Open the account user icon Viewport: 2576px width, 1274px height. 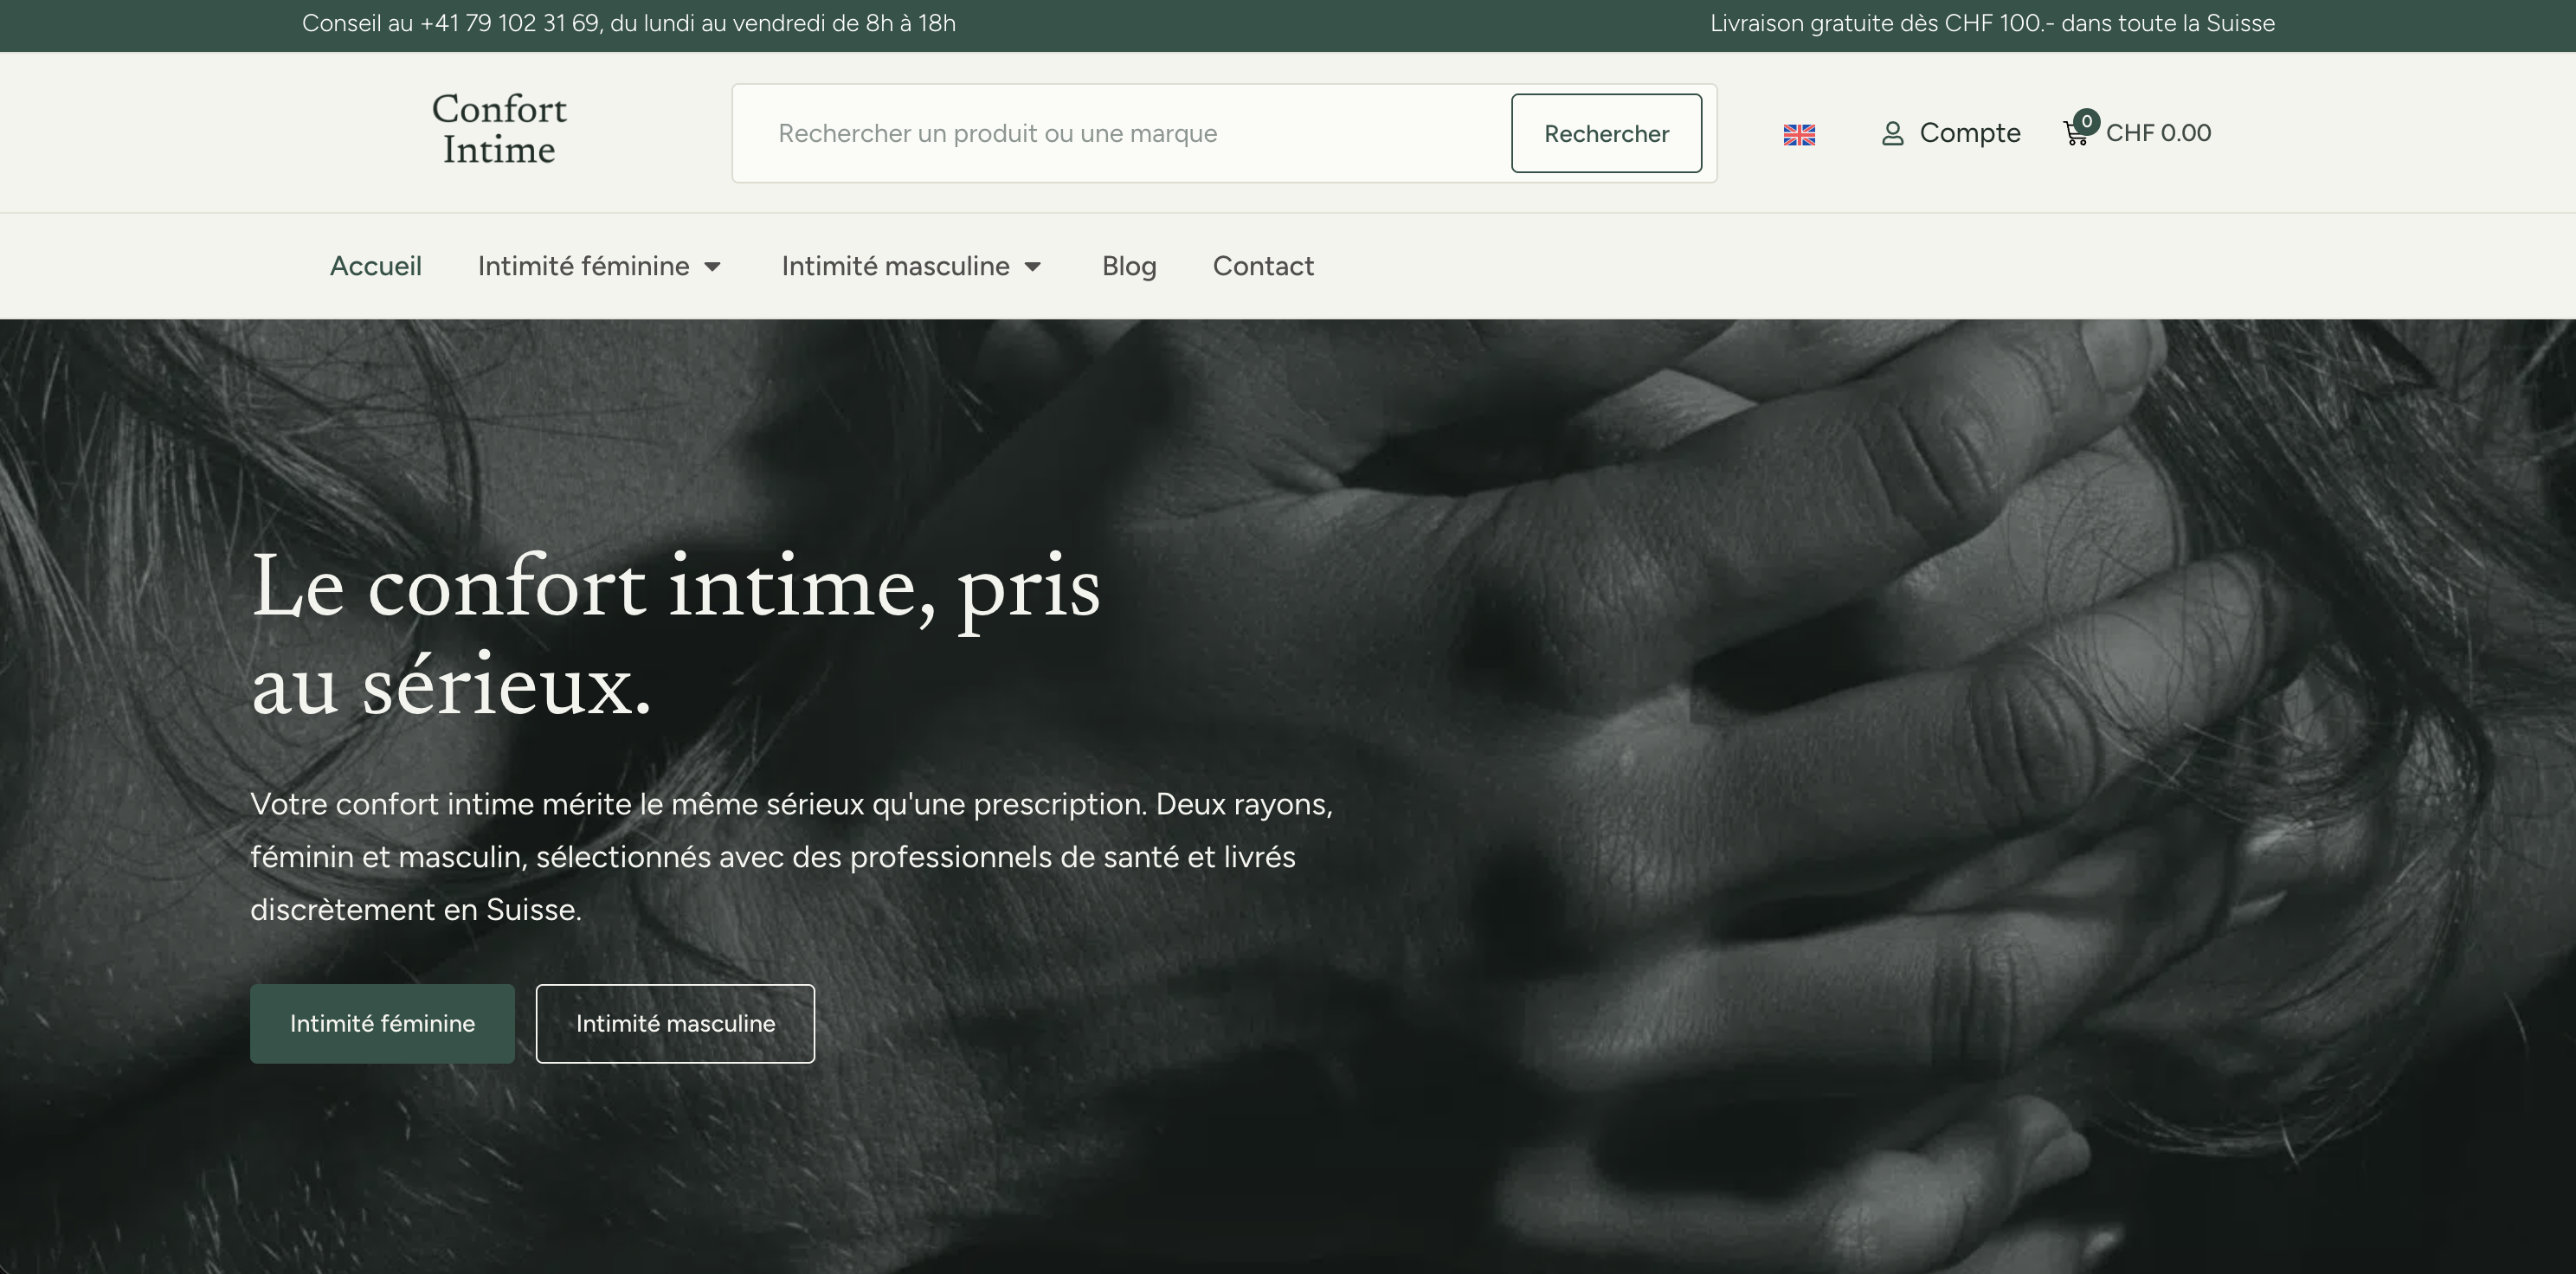[1892, 133]
